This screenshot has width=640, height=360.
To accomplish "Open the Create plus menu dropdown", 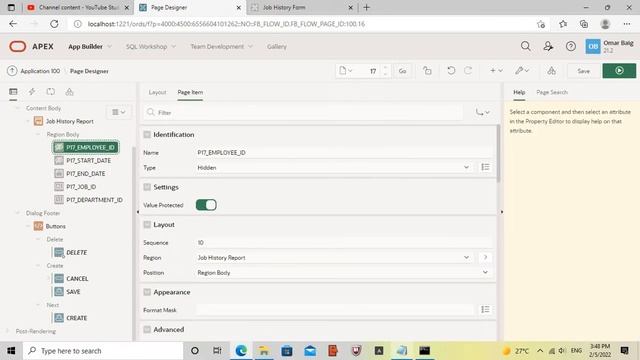I will point(496,71).
